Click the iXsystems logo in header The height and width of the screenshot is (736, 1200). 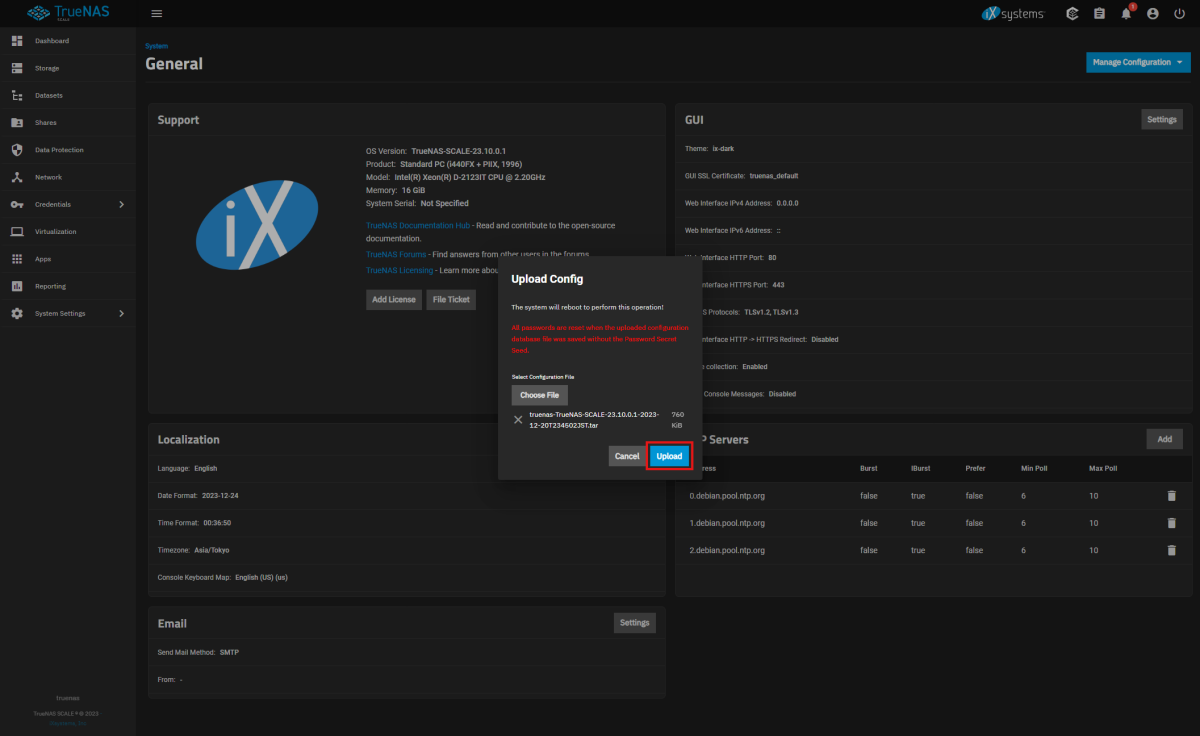tap(1012, 14)
